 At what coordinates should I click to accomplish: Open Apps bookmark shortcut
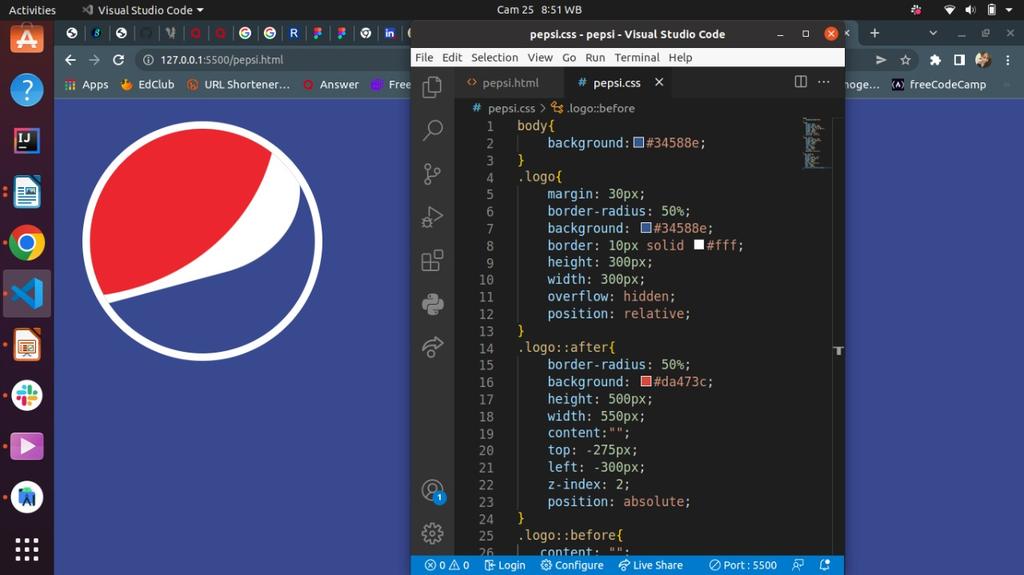point(87,84)
